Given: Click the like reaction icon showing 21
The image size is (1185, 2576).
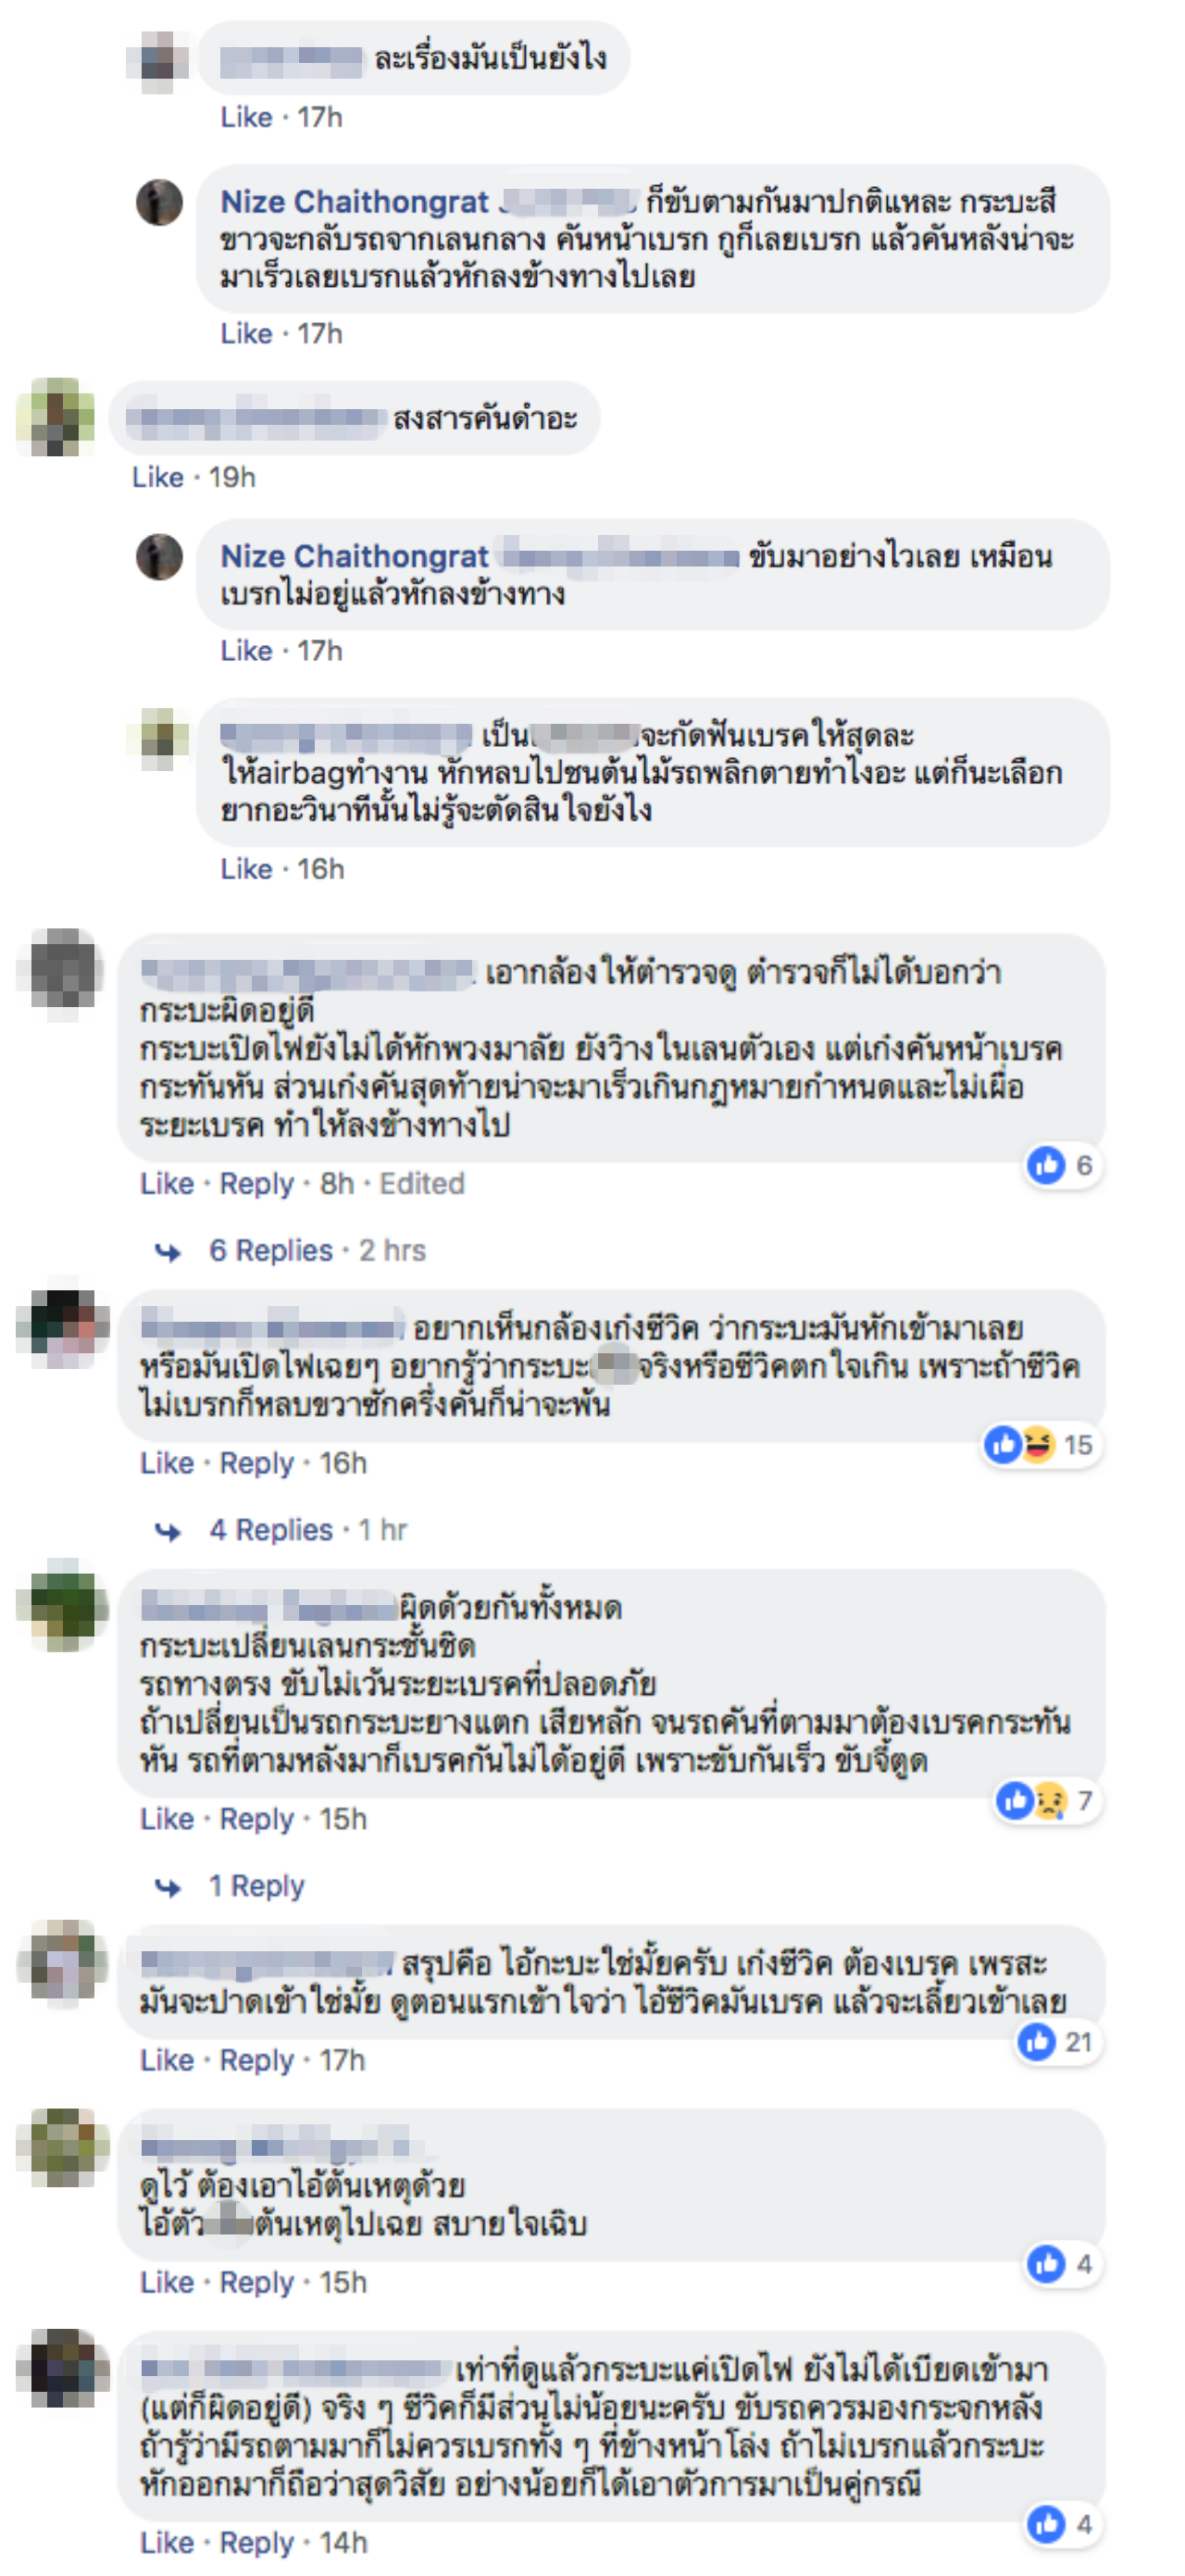Looking at the screenshot, I should [x=1036, y=2042].
